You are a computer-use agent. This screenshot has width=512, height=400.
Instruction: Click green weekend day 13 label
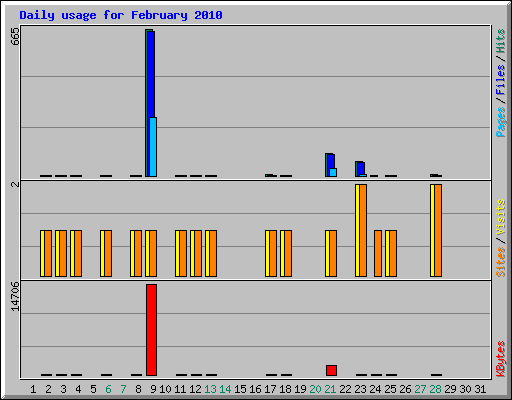pos(210,389)
